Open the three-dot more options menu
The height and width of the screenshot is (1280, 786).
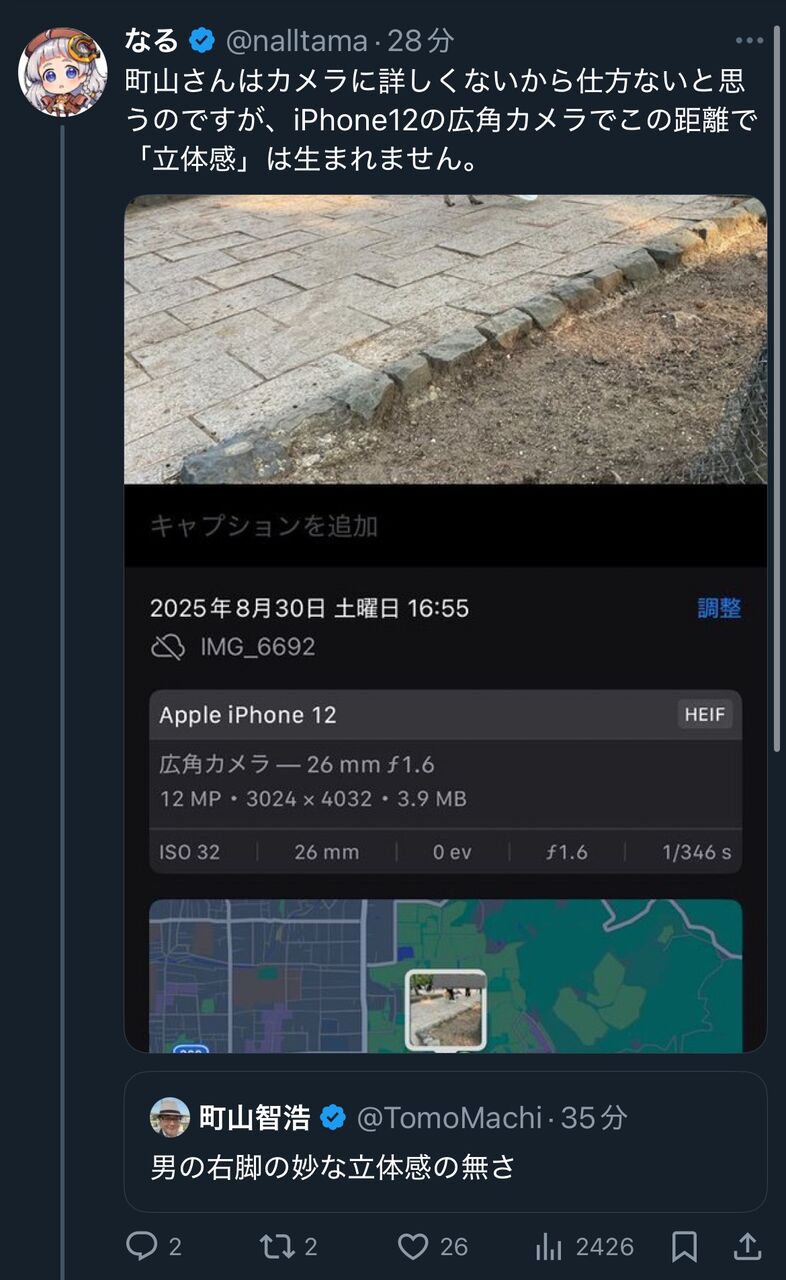click(749, 41)
